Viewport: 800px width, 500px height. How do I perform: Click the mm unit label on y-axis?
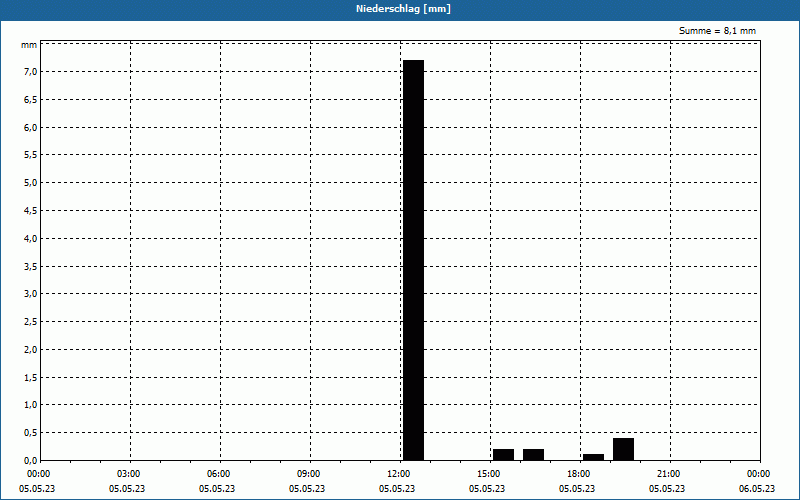pyautogui.click(x=29, y=45)
